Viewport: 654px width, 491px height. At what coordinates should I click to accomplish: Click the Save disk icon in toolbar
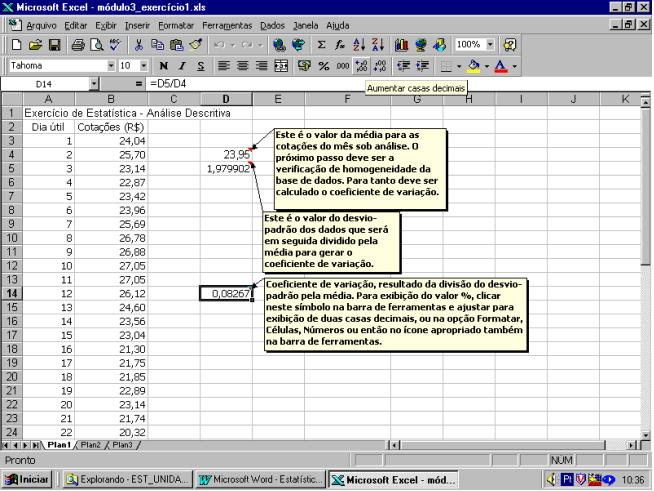click(55, 45)
